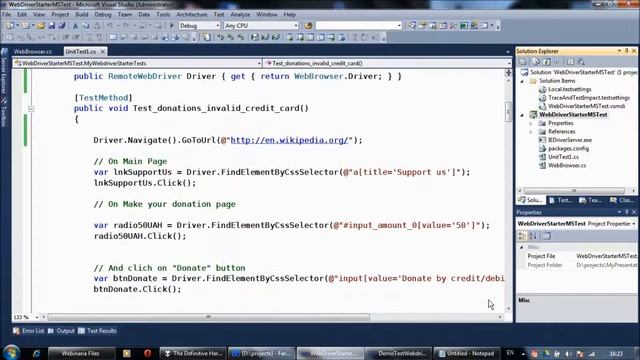Click the Solution Explorer horizontal scrollbar
Screen dimensions: 640x360
pos(574,191)
